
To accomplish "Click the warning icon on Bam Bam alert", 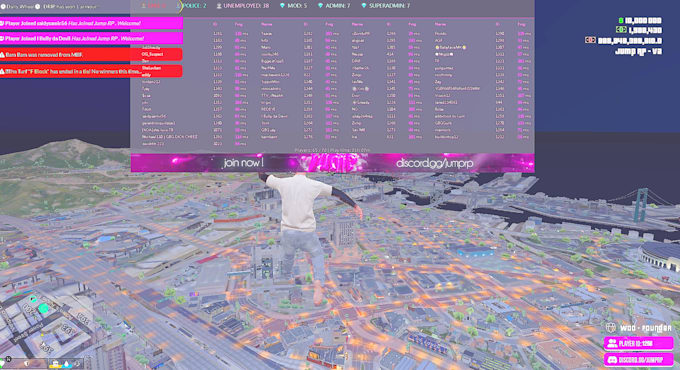I will tap(3, 55).
